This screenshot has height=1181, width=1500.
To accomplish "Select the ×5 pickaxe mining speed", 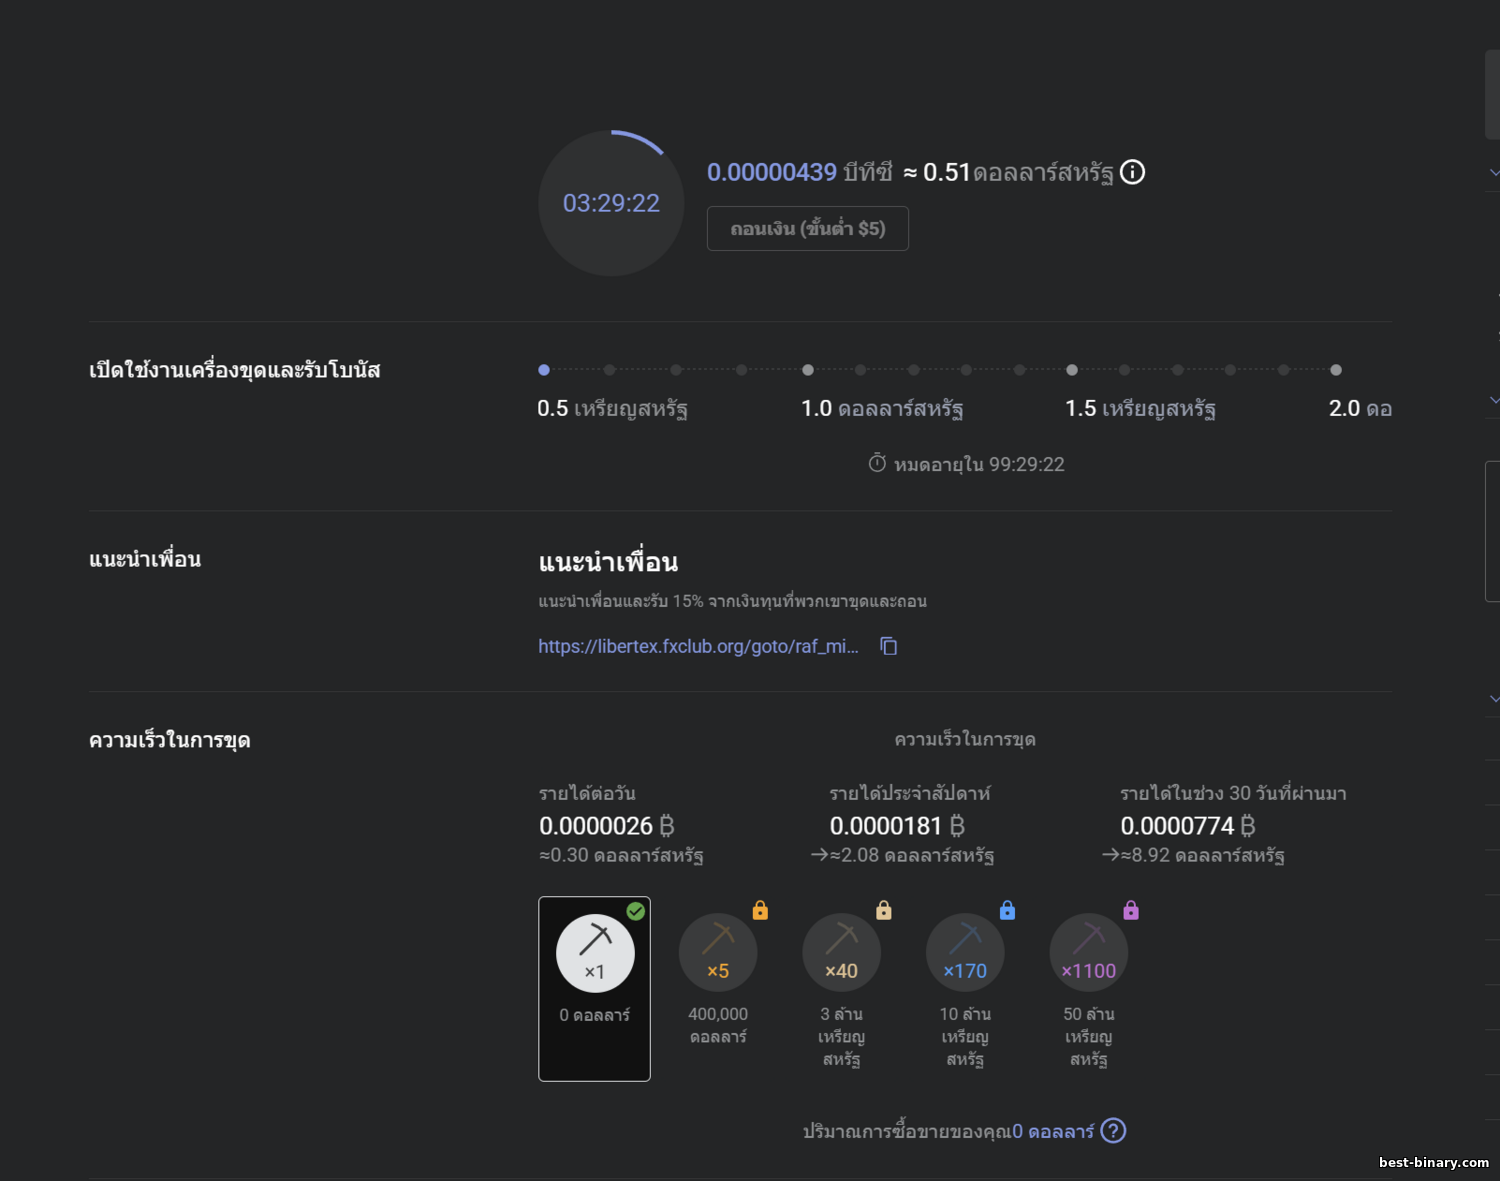I will [718, 953].
